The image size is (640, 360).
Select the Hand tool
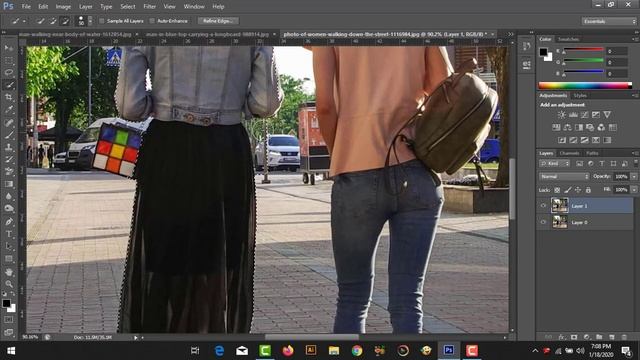pos(9,272)
